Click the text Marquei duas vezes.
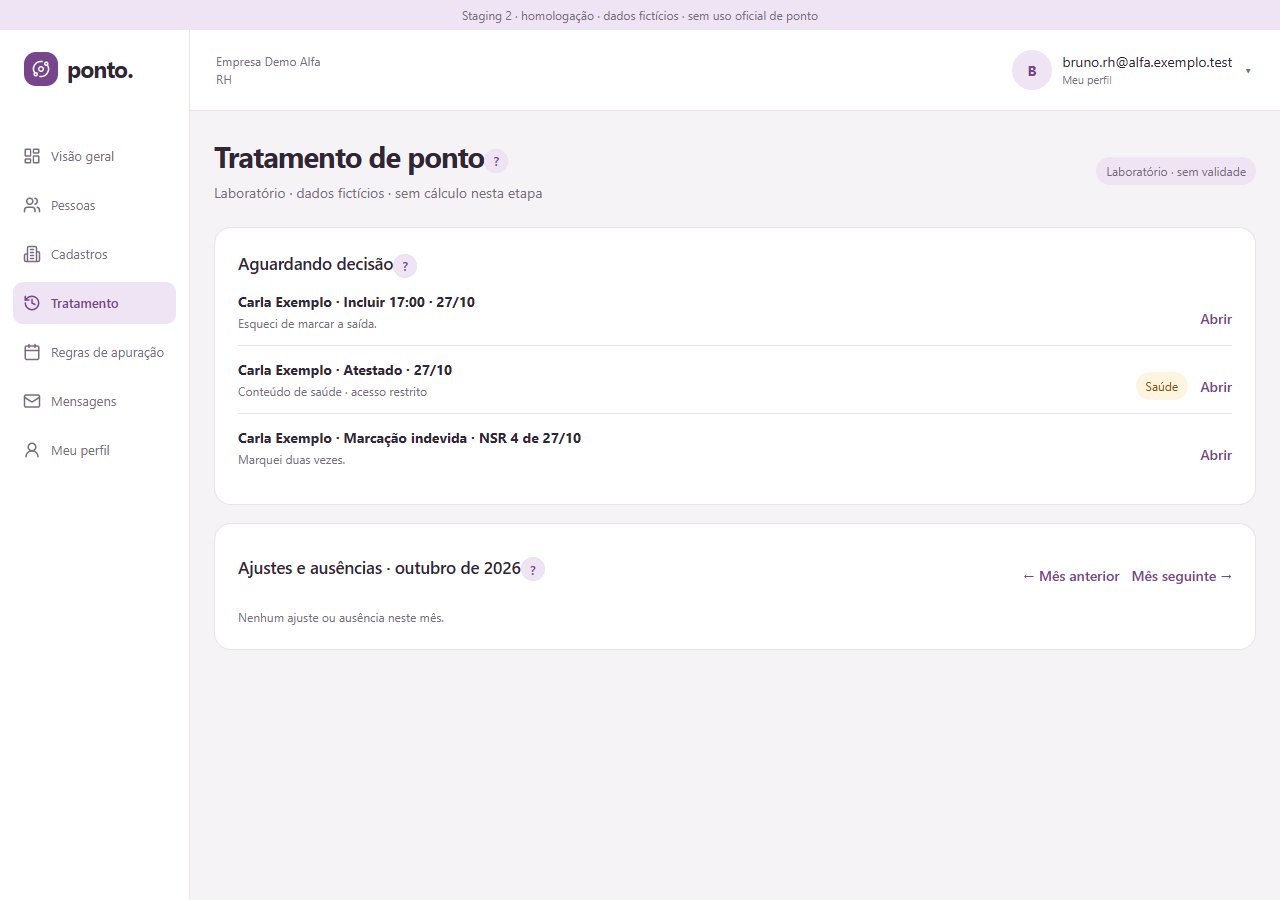This screenshot has width=1280, height=900. click(x=291, y=460)
